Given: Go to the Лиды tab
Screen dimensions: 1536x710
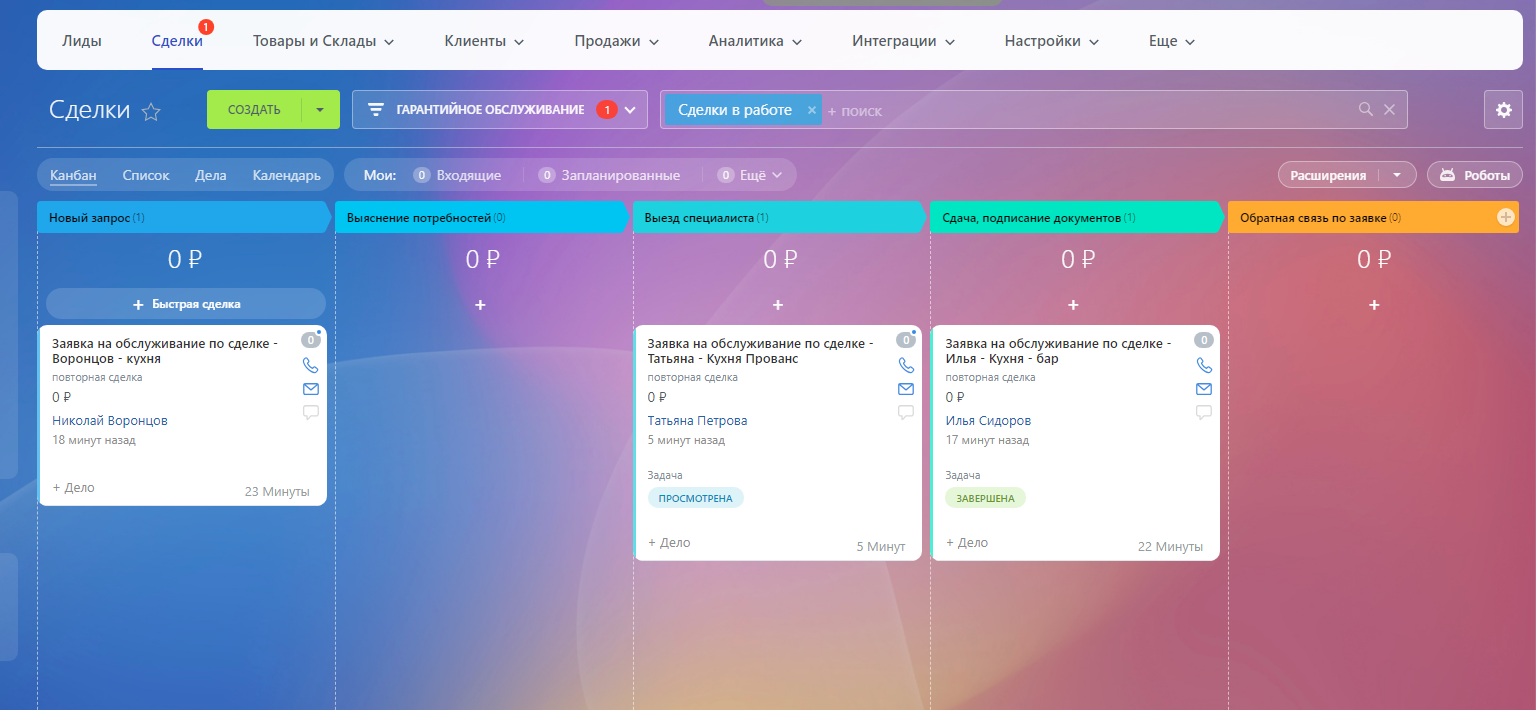Looking at the screenshot, I should click(x=82, y=41).
